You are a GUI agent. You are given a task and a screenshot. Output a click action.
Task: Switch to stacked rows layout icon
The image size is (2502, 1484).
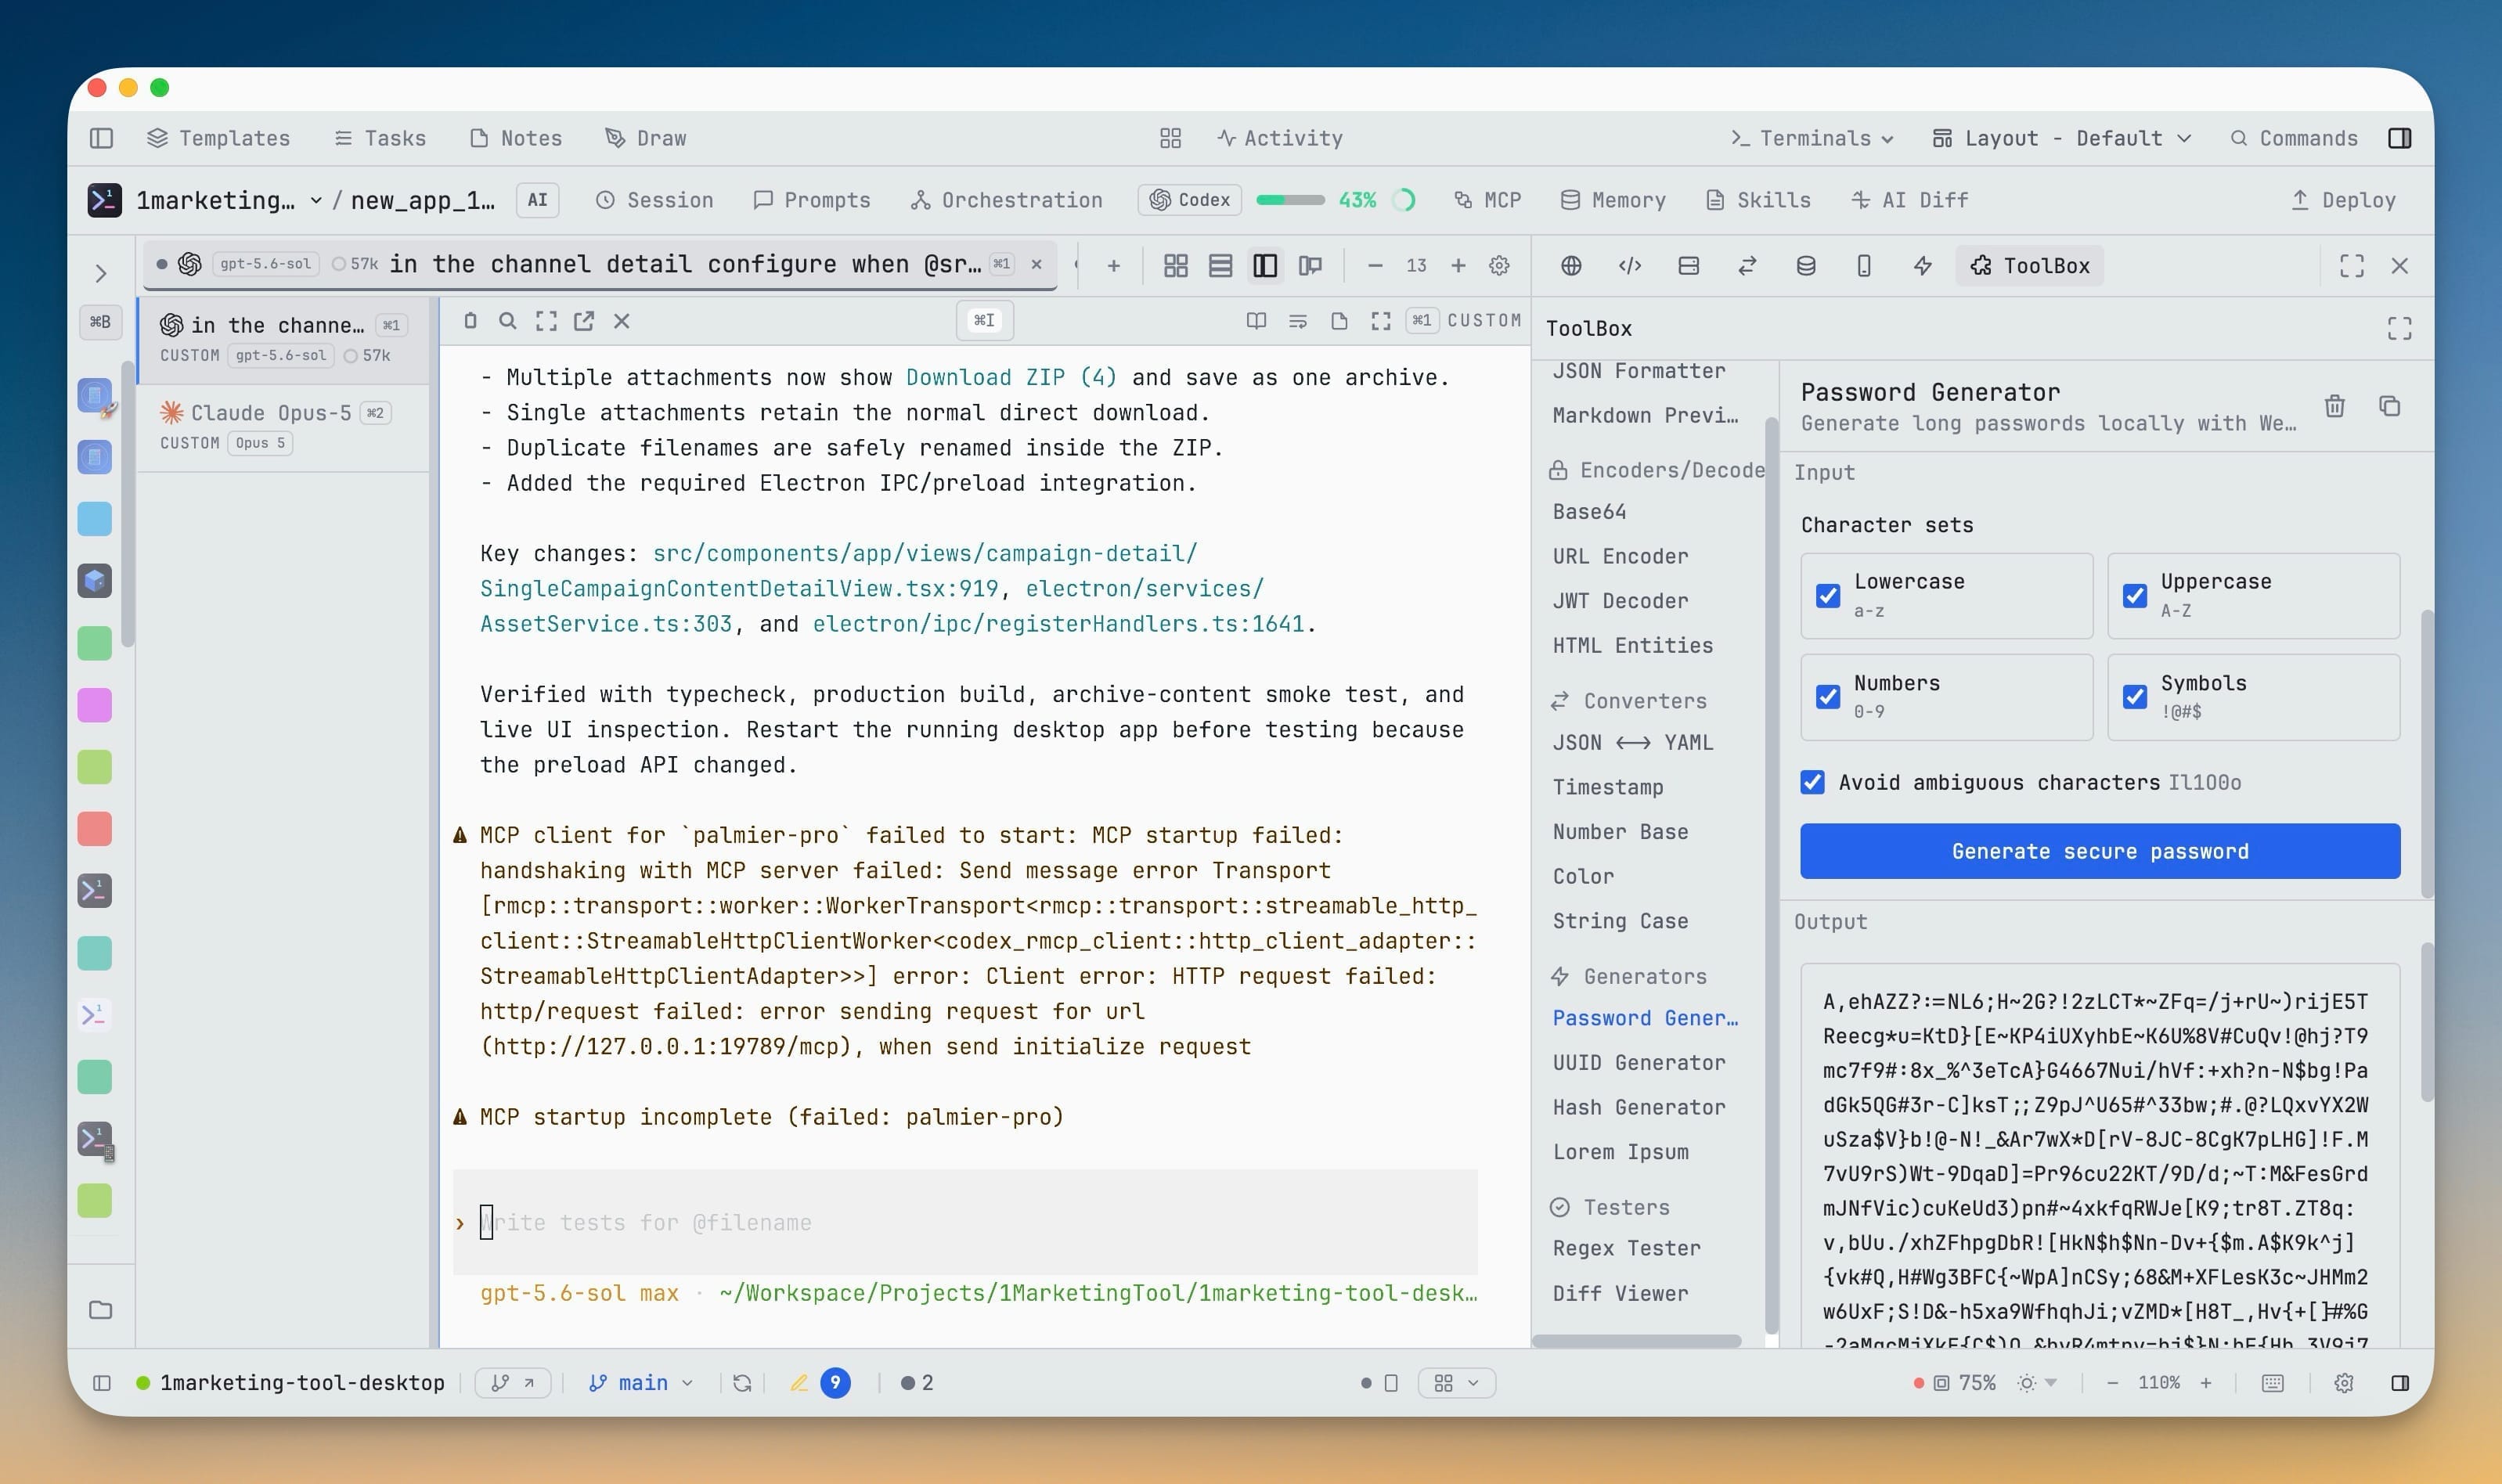click(x=1220, y=265)
